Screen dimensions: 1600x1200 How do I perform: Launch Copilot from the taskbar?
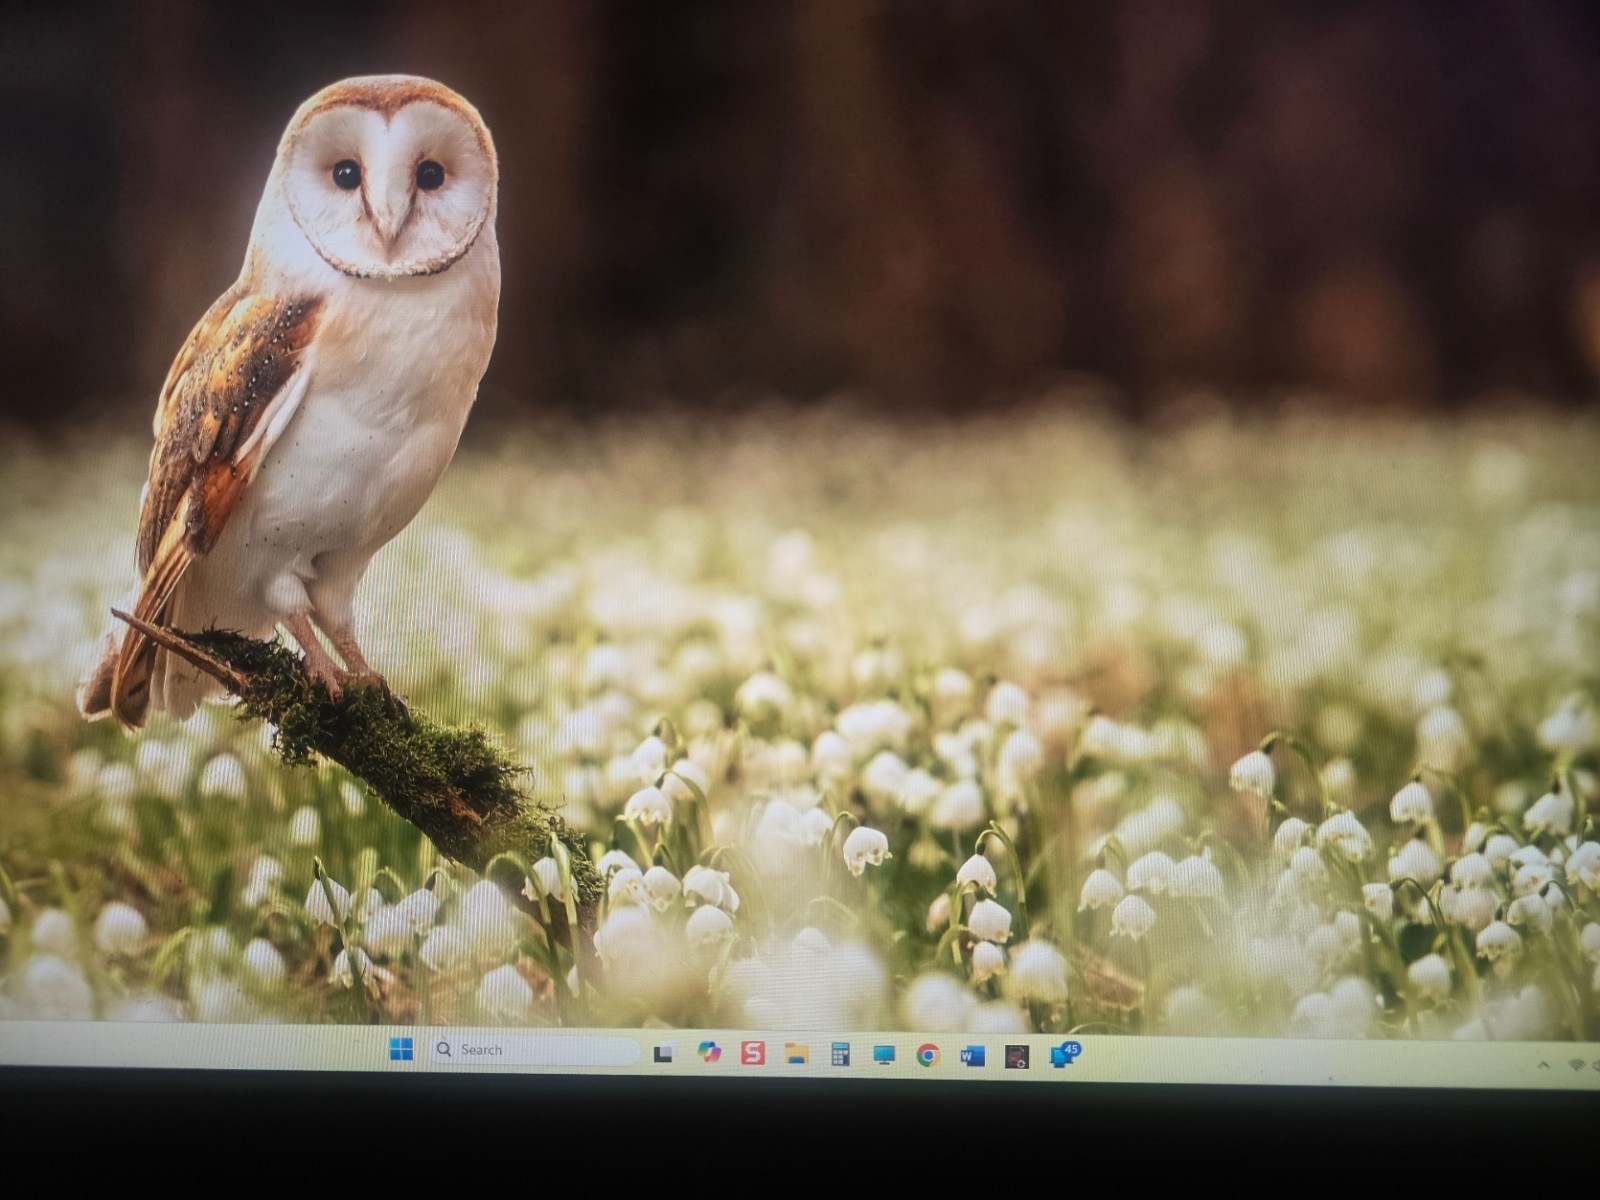tap(710, 1052)
